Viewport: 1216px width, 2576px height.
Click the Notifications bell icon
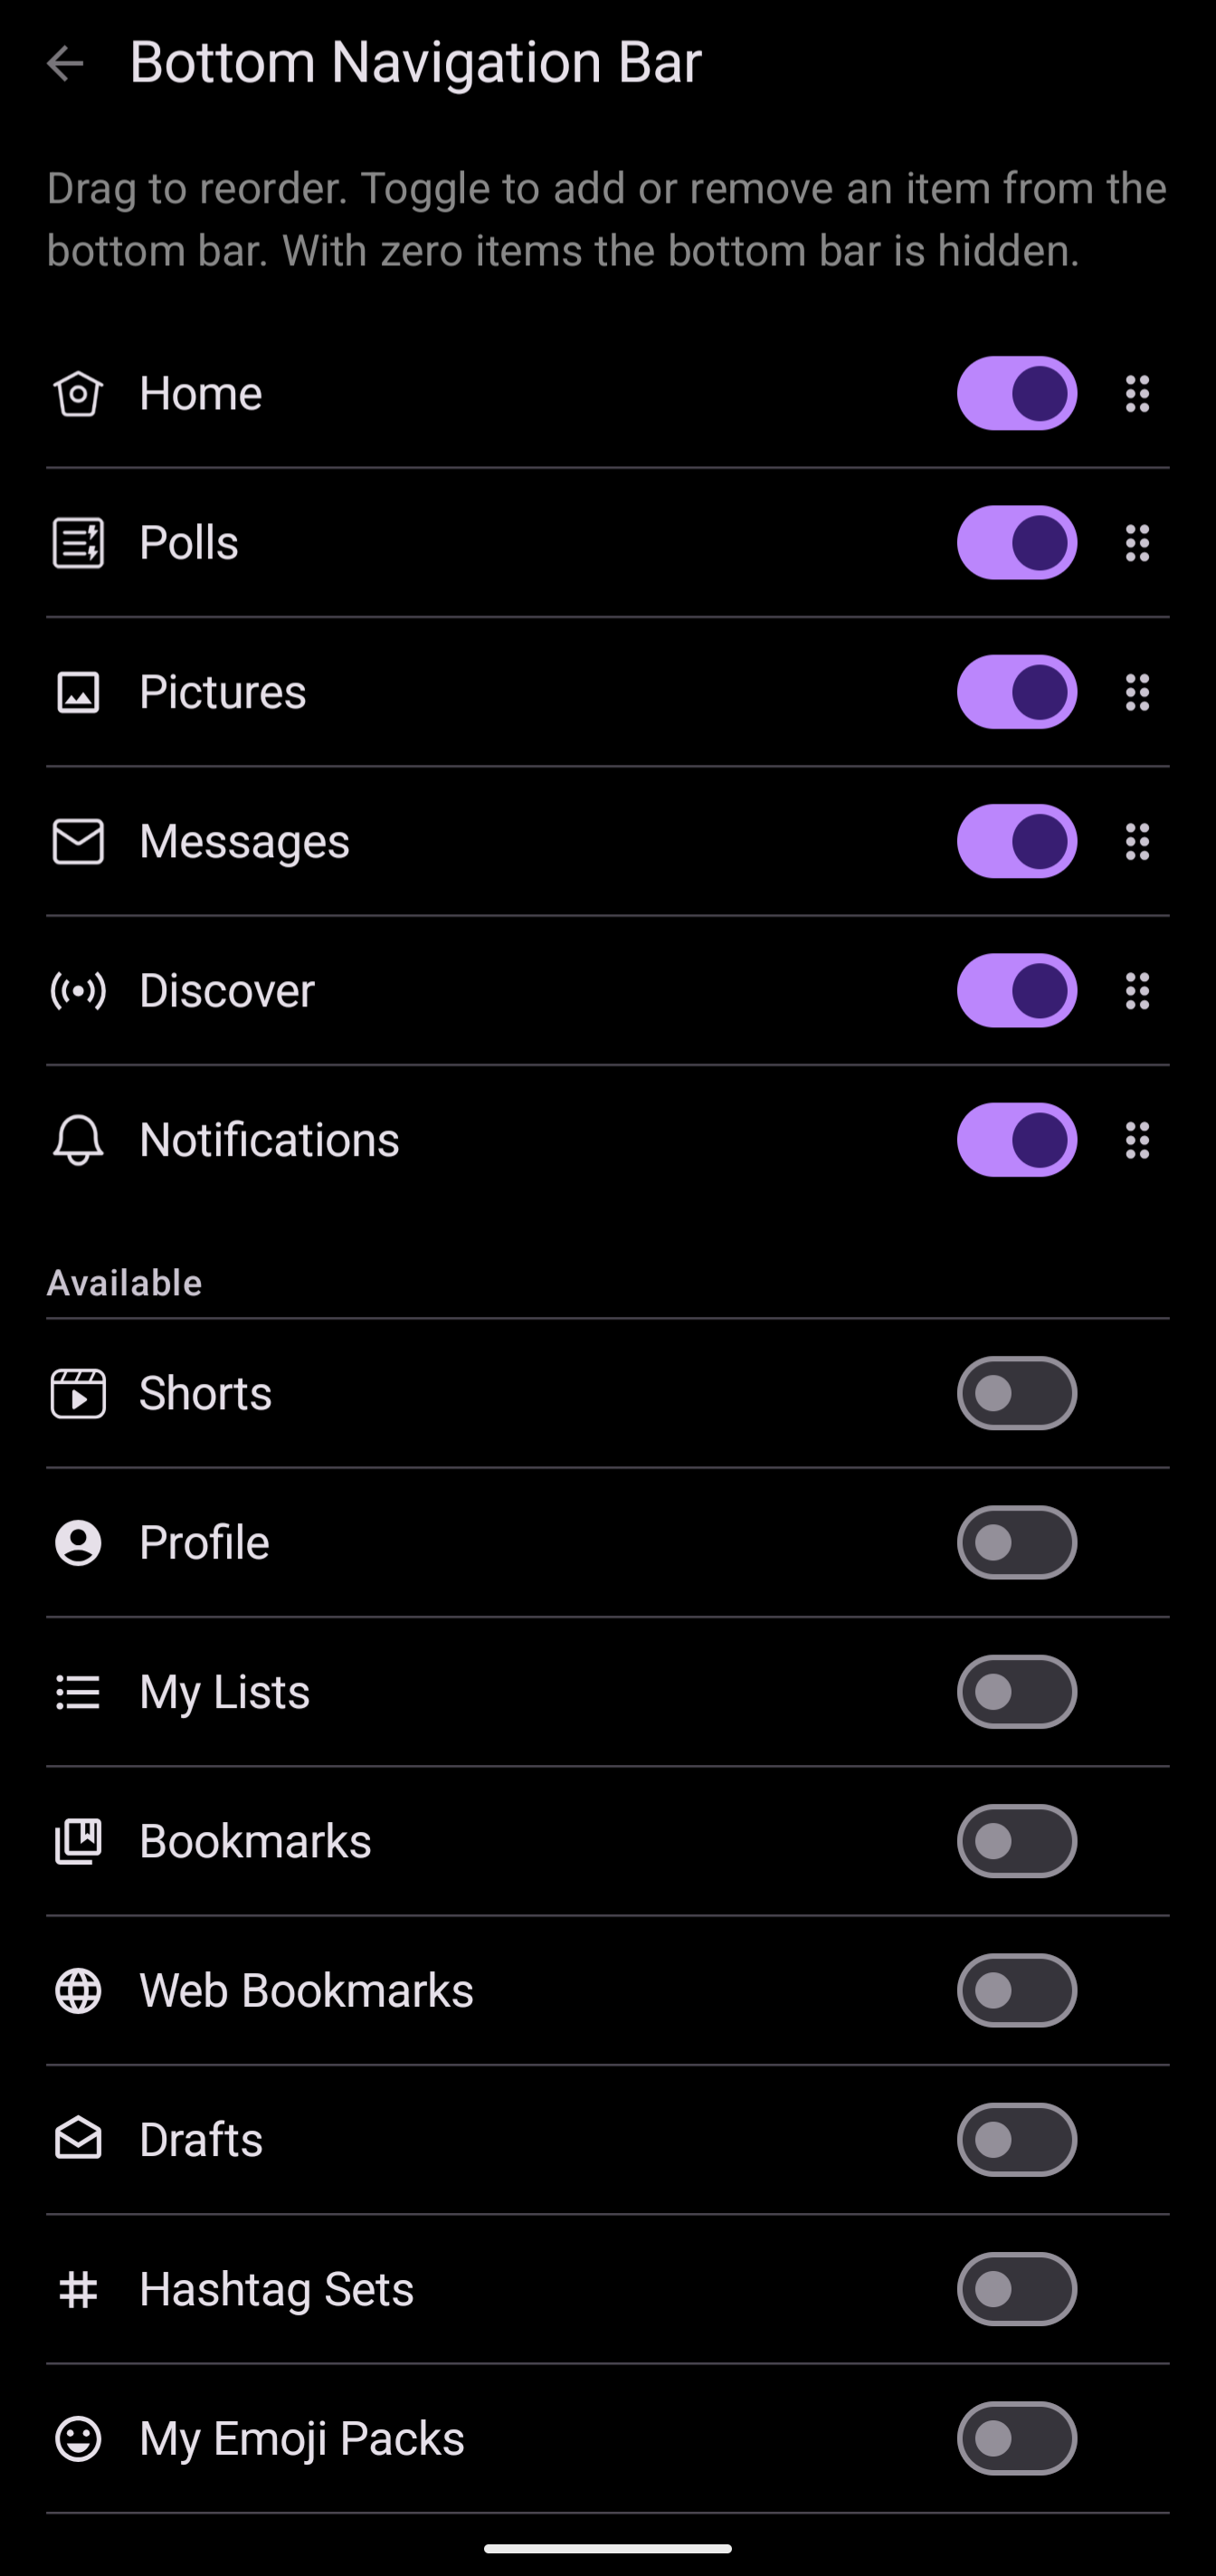78,1140
